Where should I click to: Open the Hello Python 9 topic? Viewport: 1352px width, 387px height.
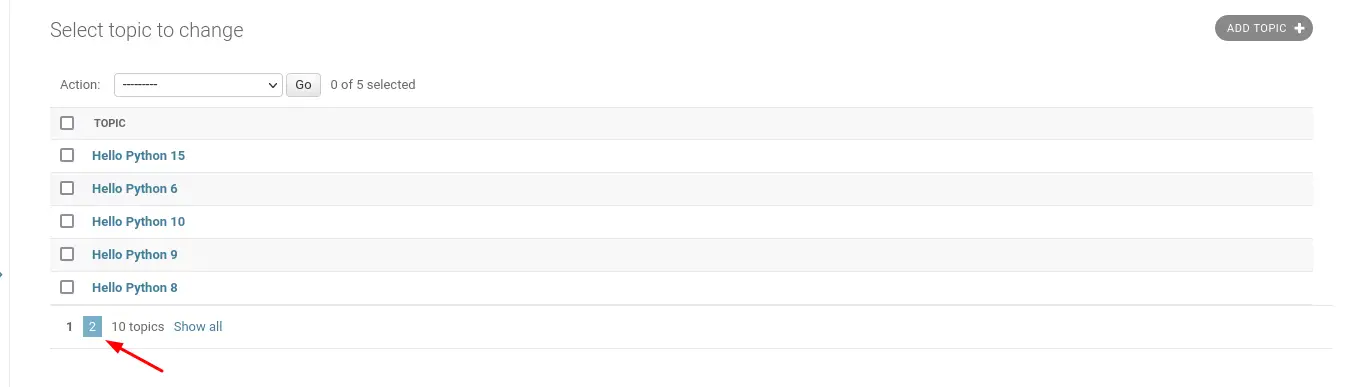(x=135, y=254)
